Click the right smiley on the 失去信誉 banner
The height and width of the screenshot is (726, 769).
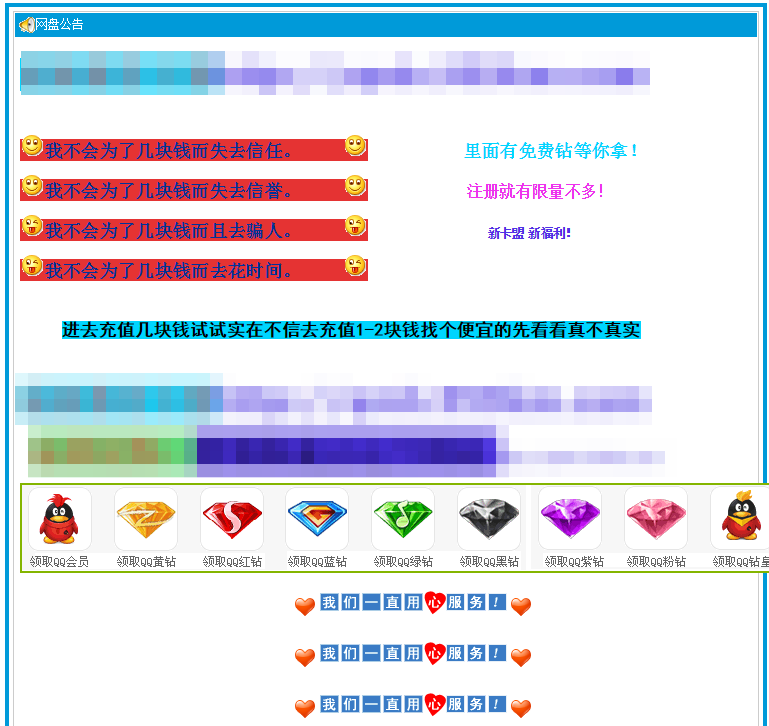click(x=356, y=186)
